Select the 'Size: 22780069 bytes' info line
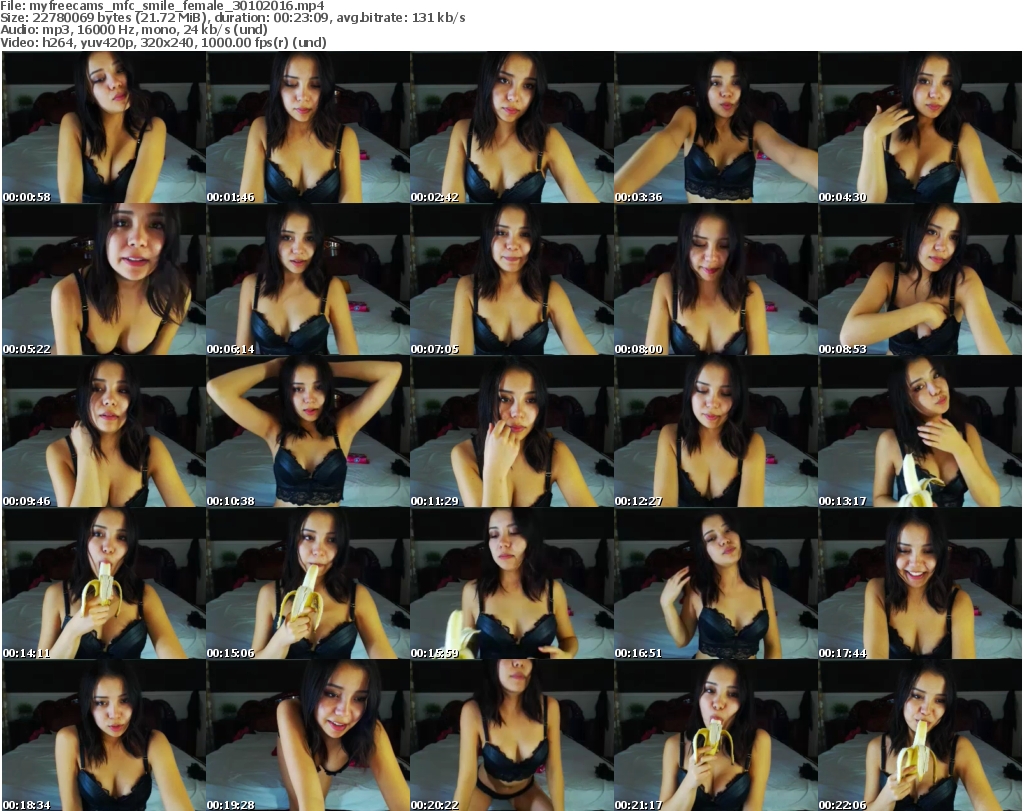This screenshot has width=1024, height=811. coord(232,18)
